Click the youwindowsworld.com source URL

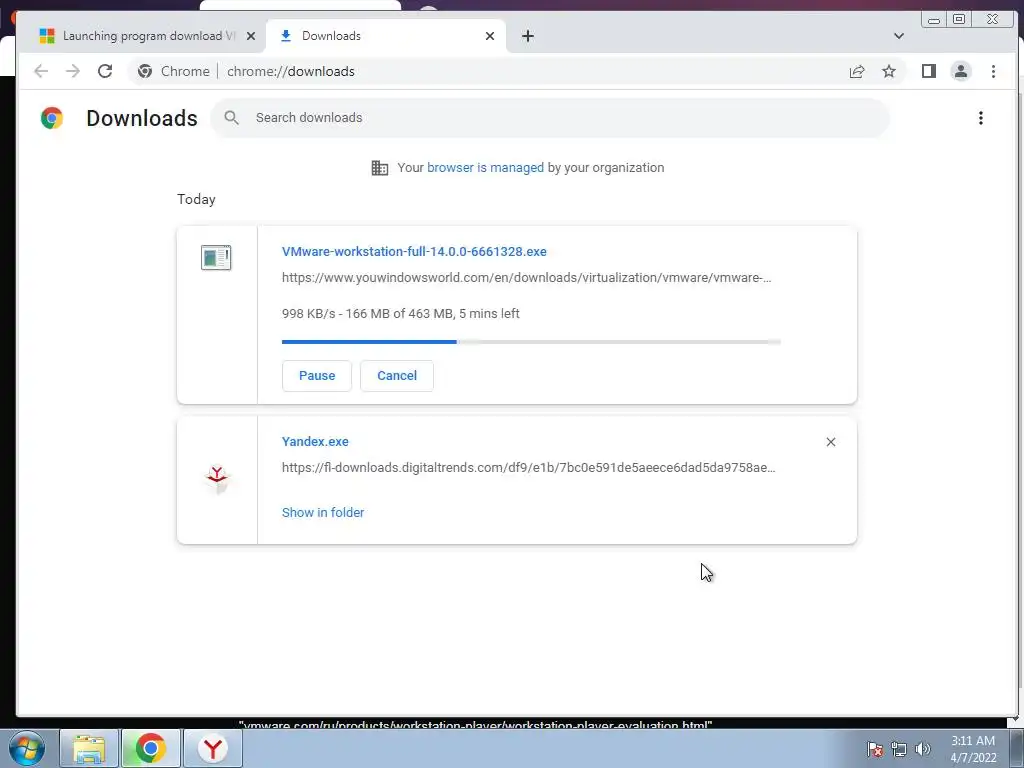526,278
